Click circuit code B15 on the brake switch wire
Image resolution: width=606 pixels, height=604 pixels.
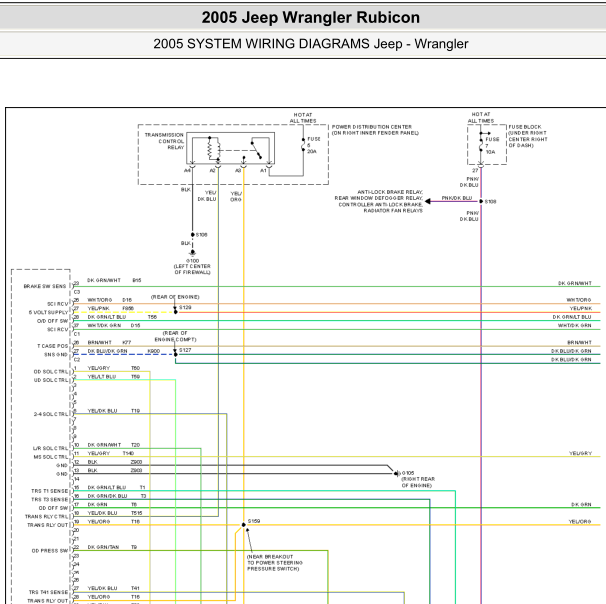click(x=137, y=280)
